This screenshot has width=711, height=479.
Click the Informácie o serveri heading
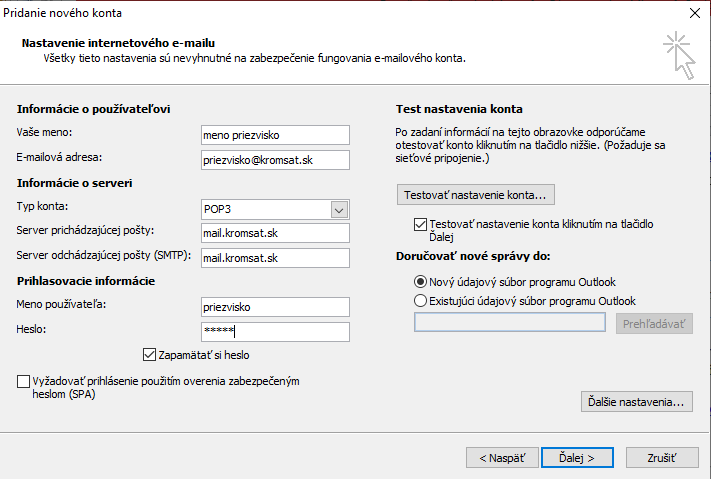point(74,183)
